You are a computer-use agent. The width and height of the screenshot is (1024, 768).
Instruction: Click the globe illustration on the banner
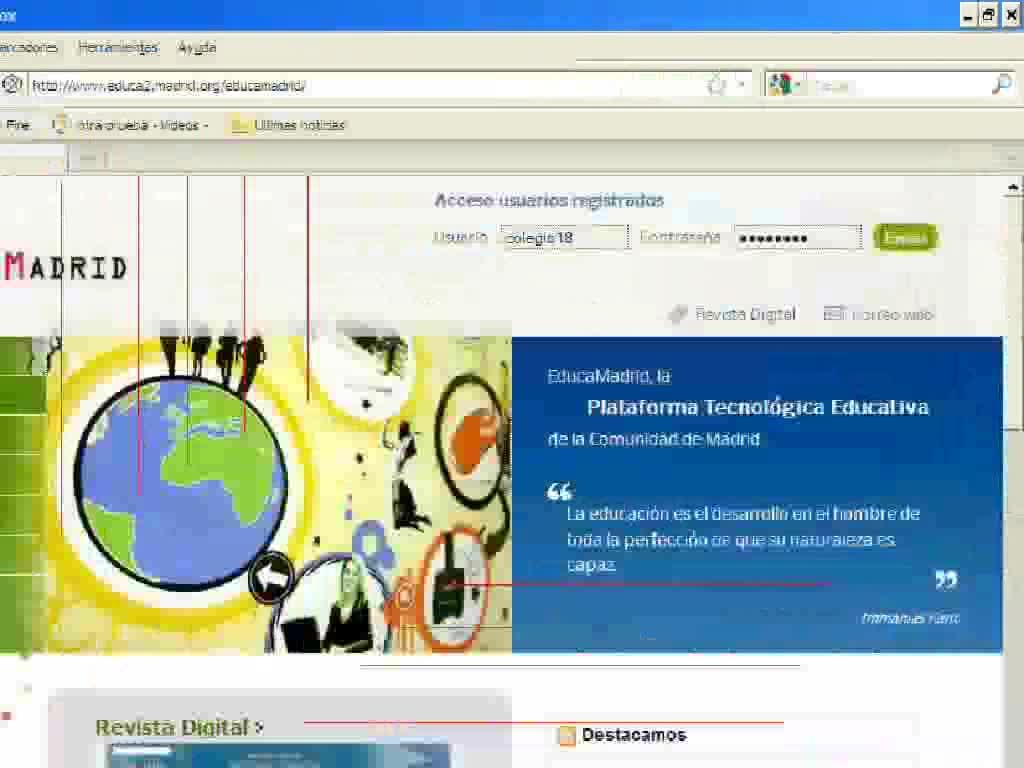pyautogui.click(x=181, y=483)
